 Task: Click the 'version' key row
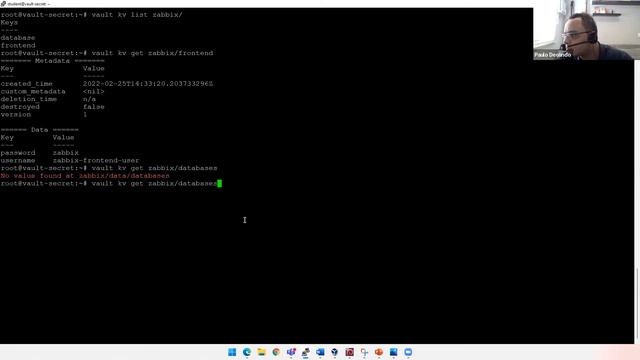point(44,115)
